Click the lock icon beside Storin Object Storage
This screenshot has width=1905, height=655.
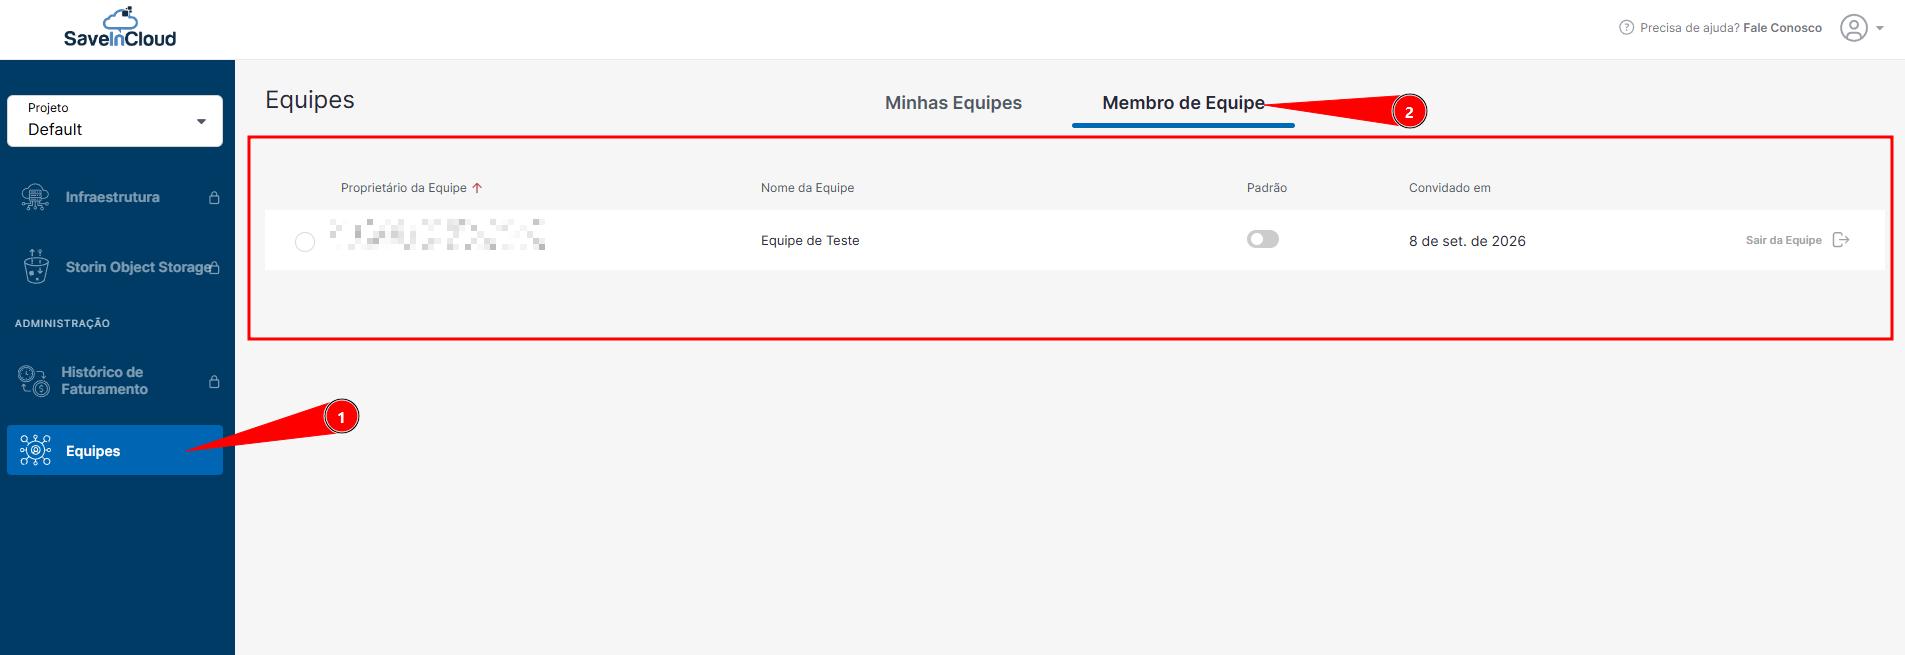215,268
